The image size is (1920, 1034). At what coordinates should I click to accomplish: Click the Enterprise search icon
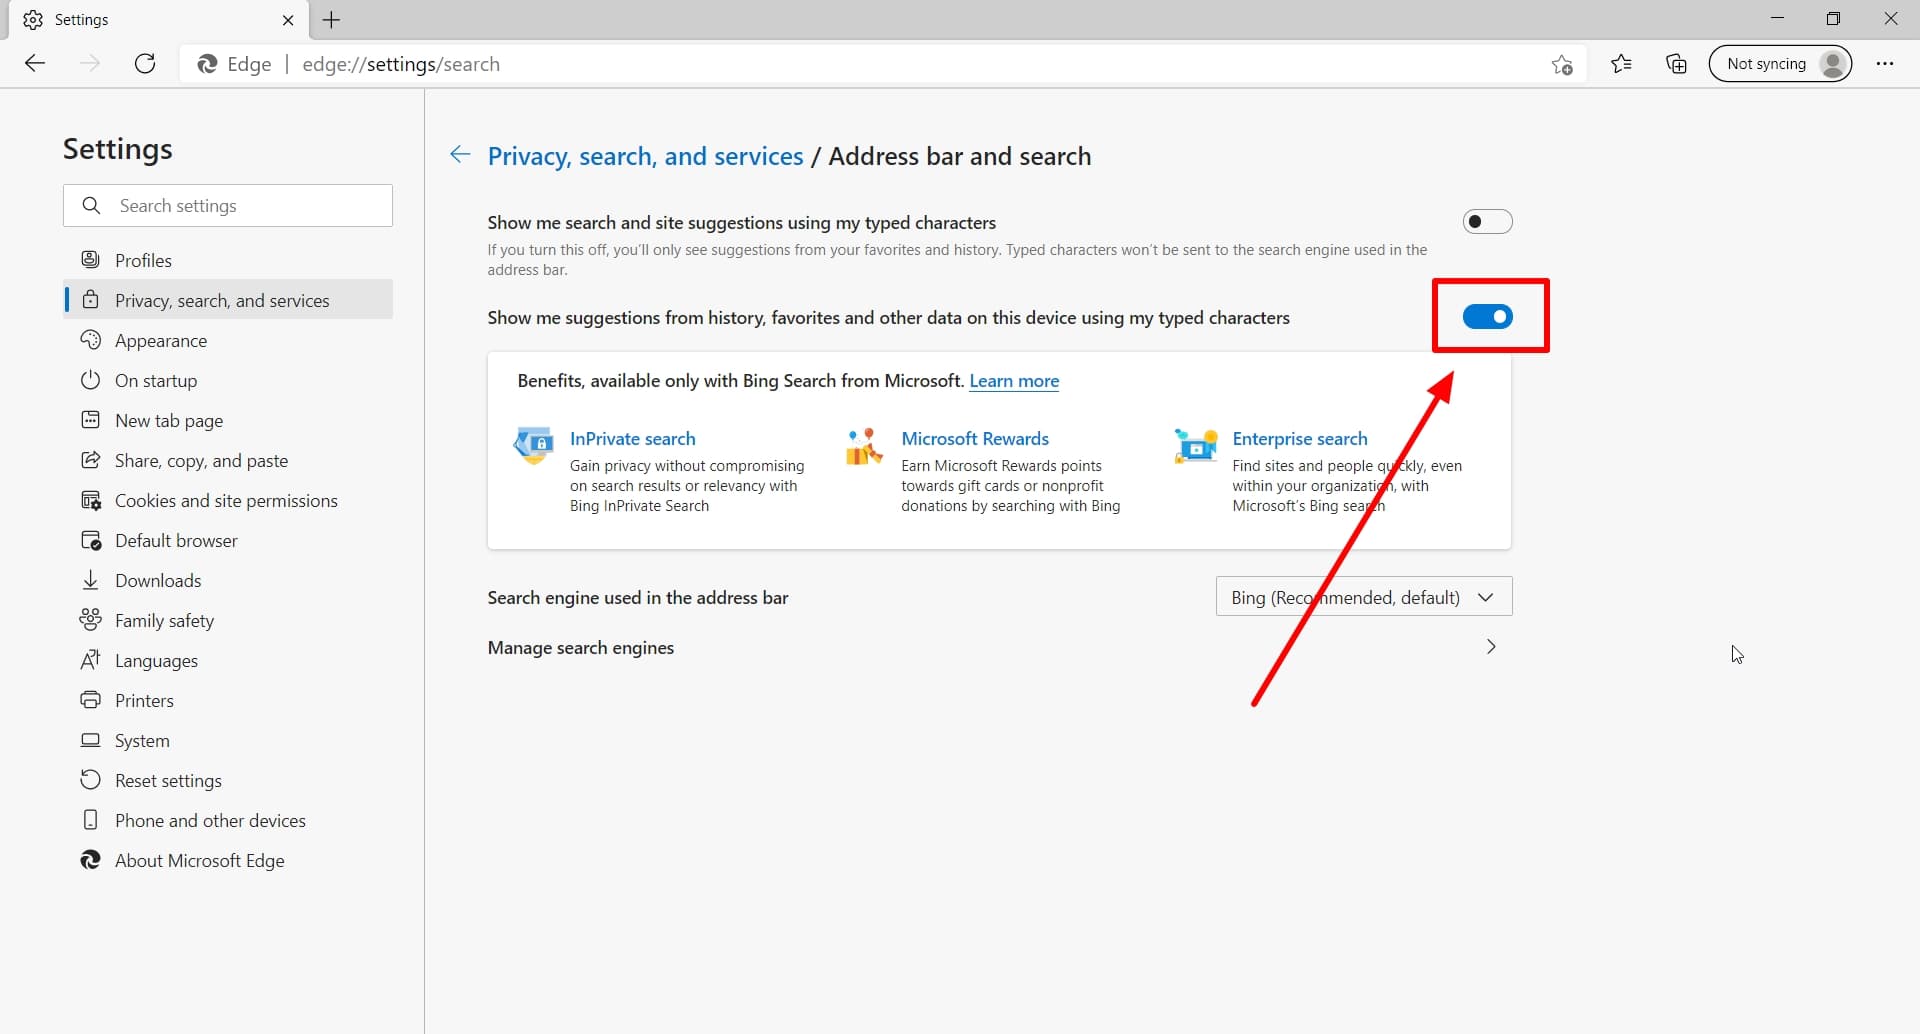tap(1196, 446)
